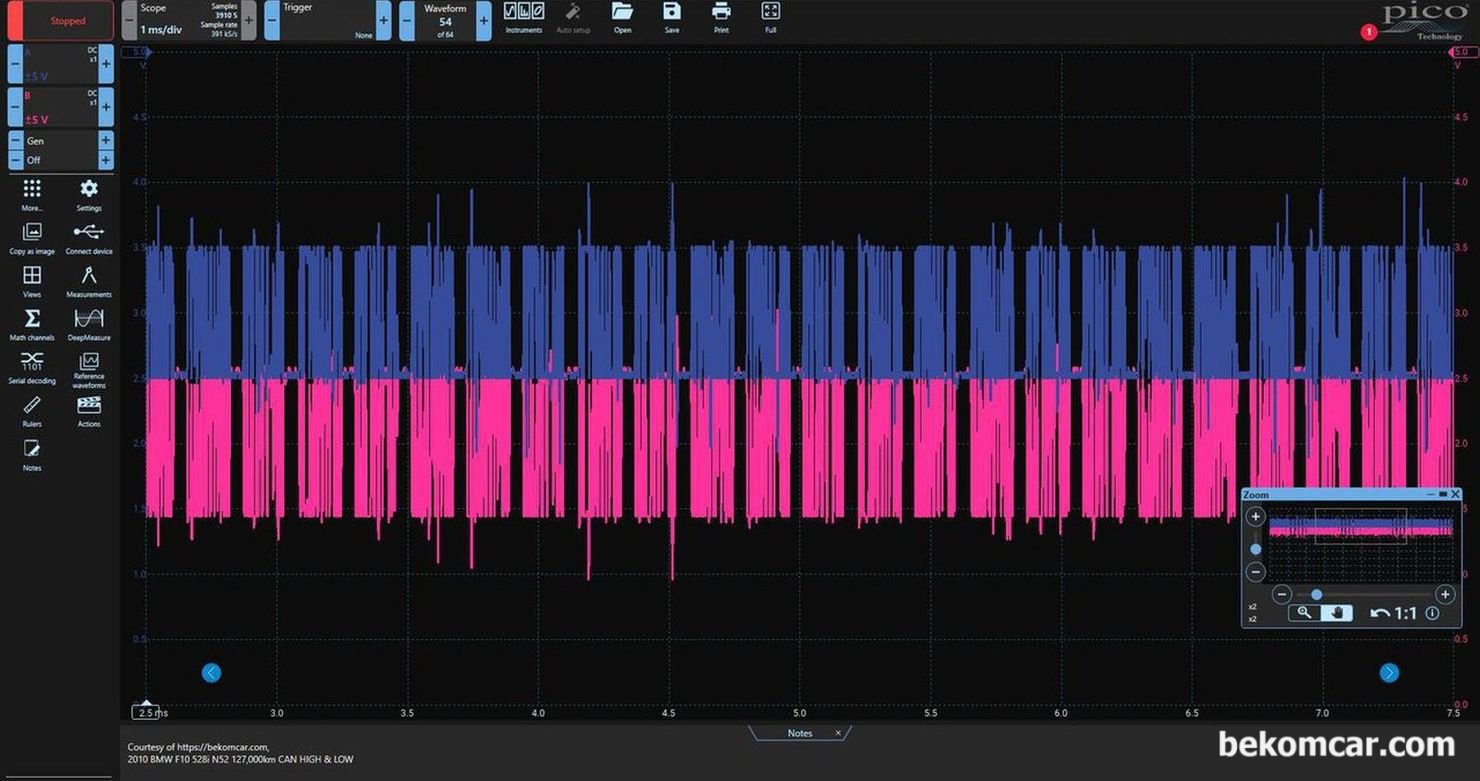Switch to magnifier zoom mode in Zoom window
This screenshot has height=781, width=1480.
point(1304,613)
